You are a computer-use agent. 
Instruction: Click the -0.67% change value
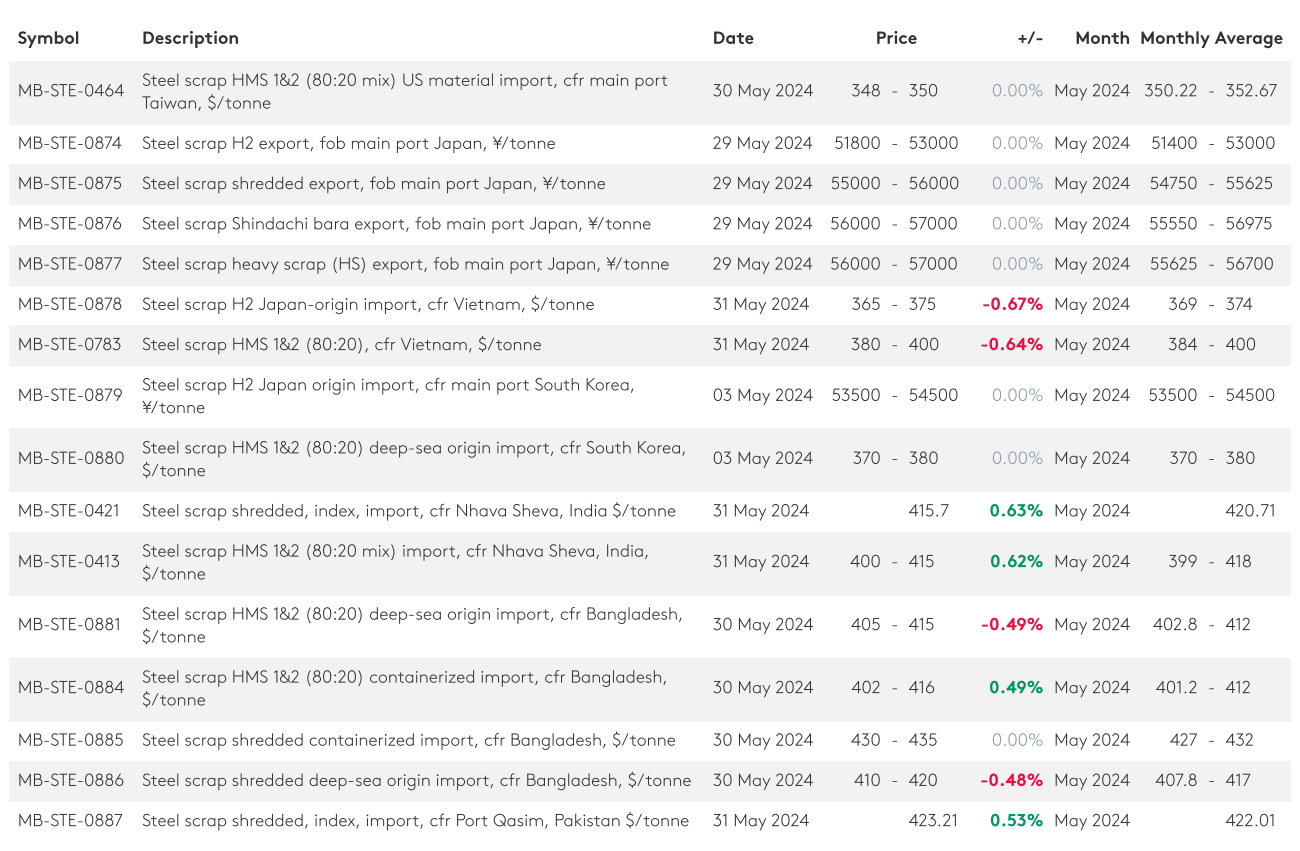tap(1012, 304)
